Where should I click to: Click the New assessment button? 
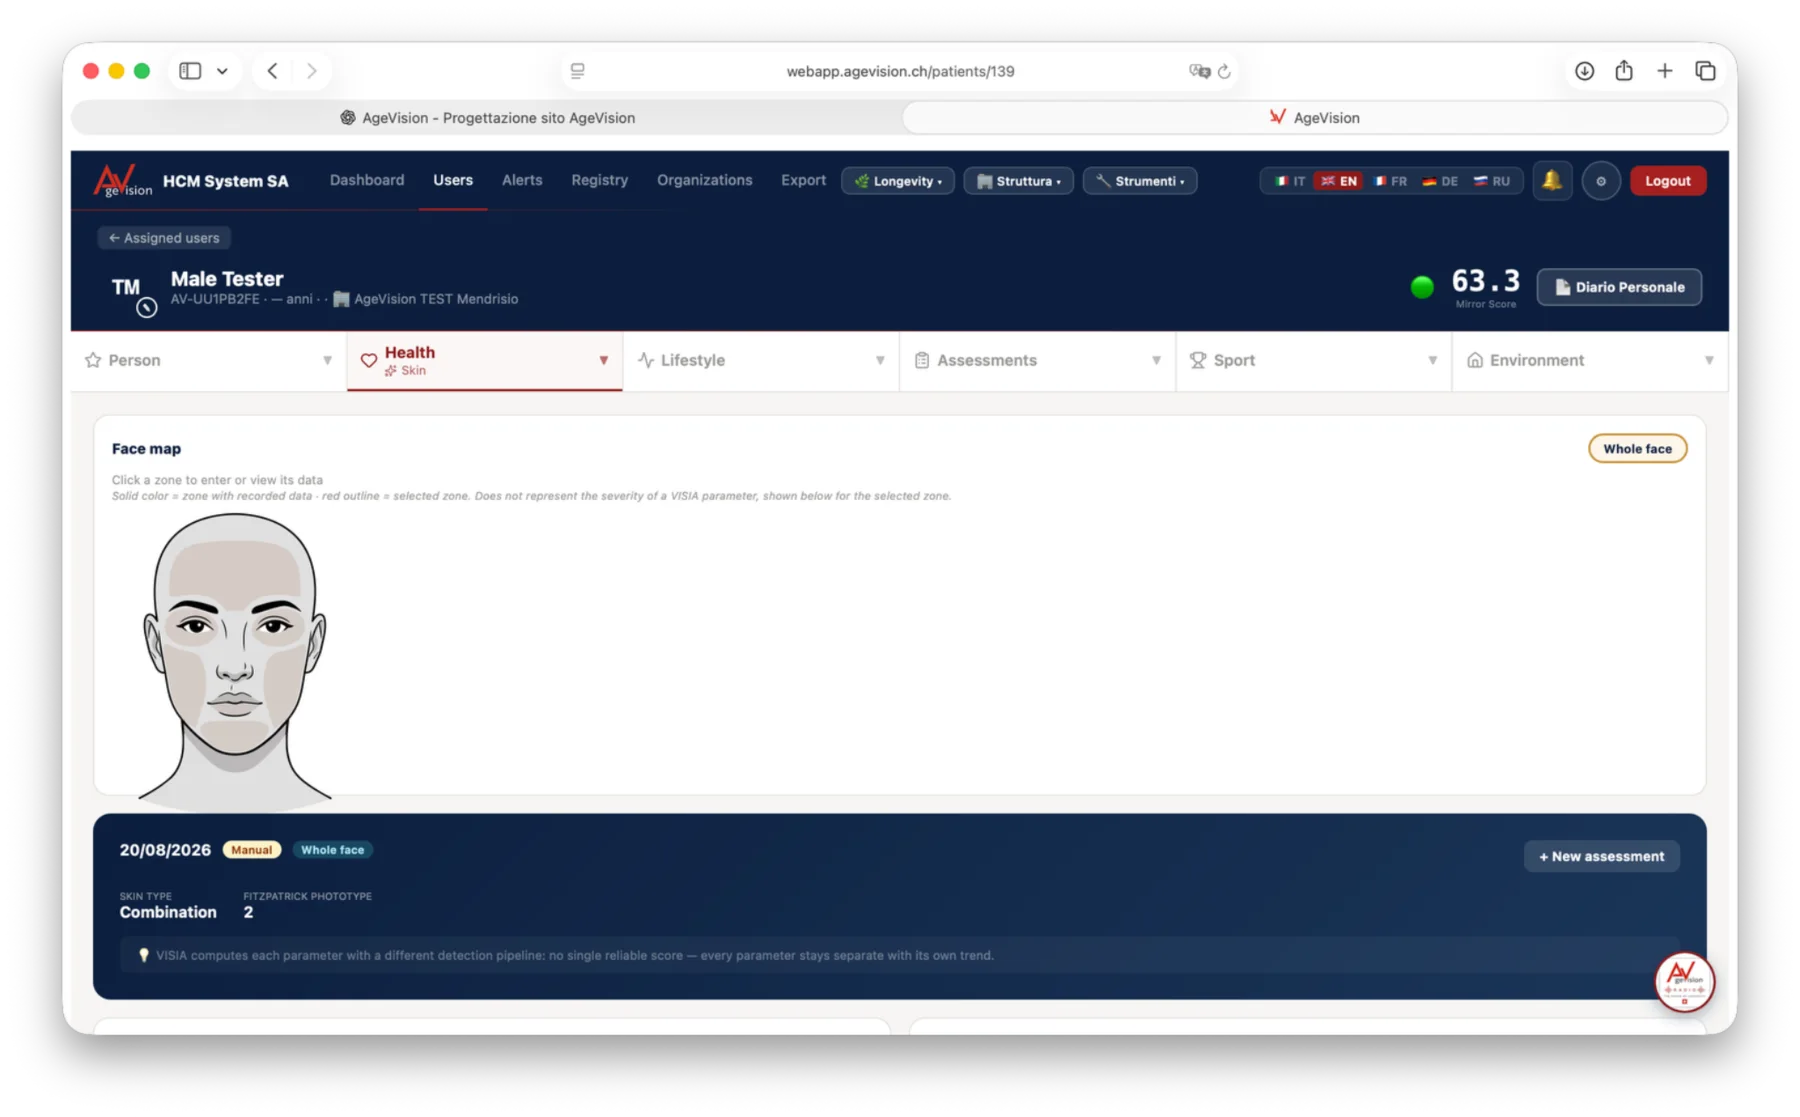click(x=1601, y=856)
